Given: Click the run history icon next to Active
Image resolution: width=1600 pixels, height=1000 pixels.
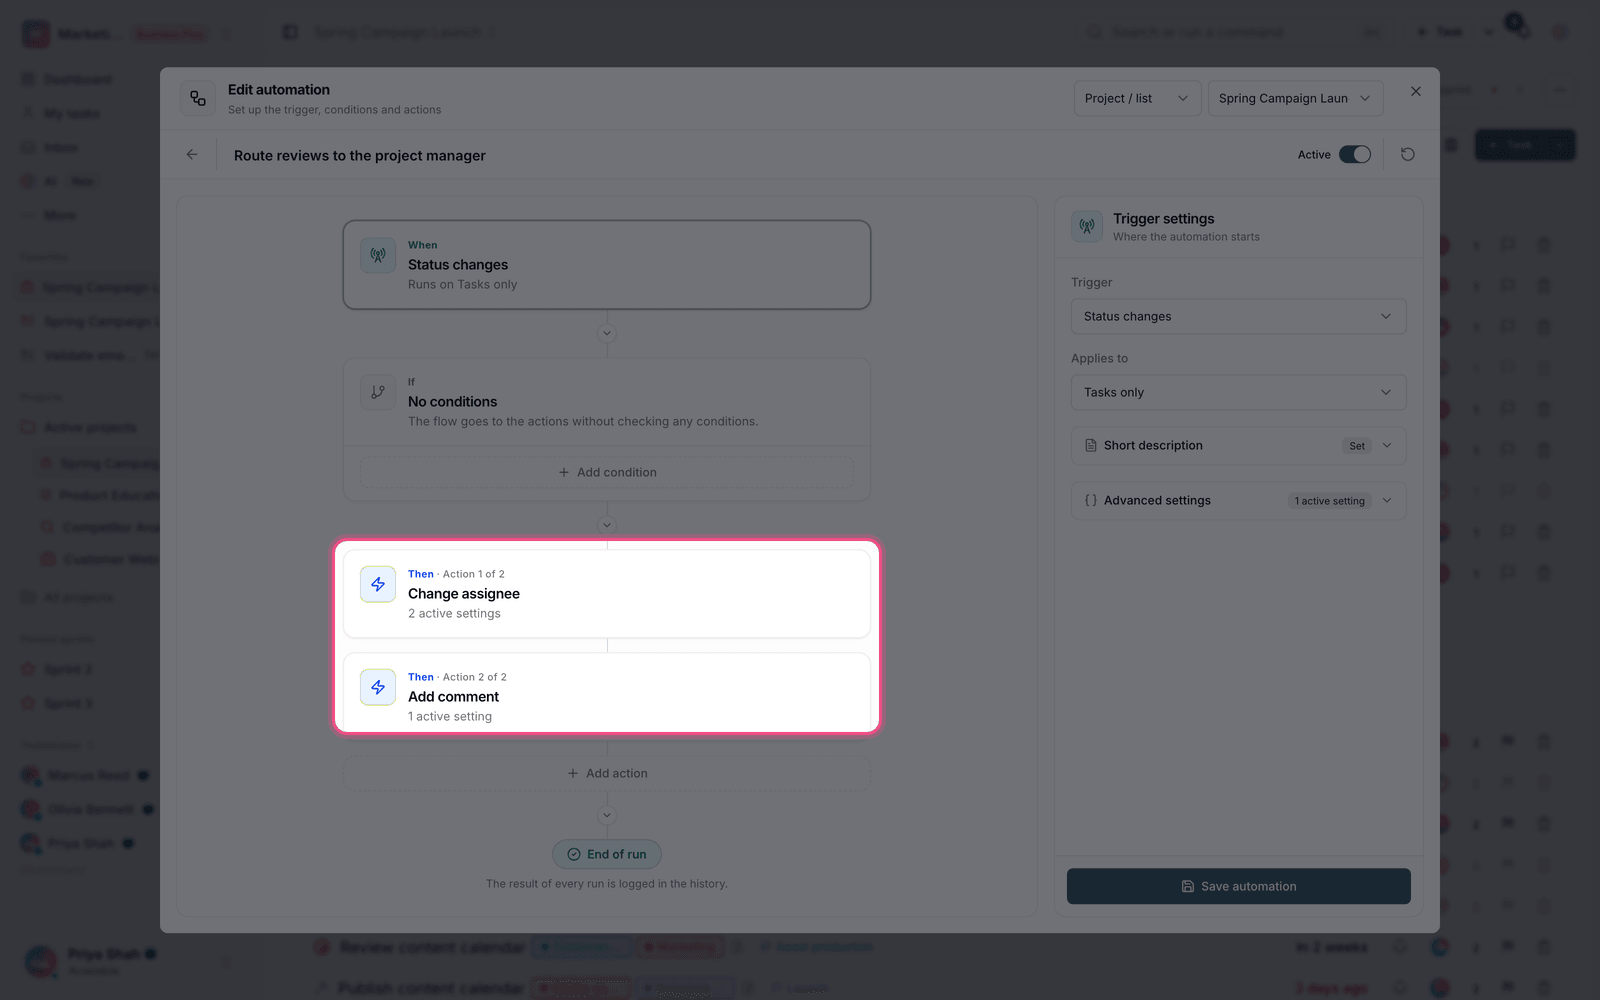Looking at the screenshot, I should 1408,155.
